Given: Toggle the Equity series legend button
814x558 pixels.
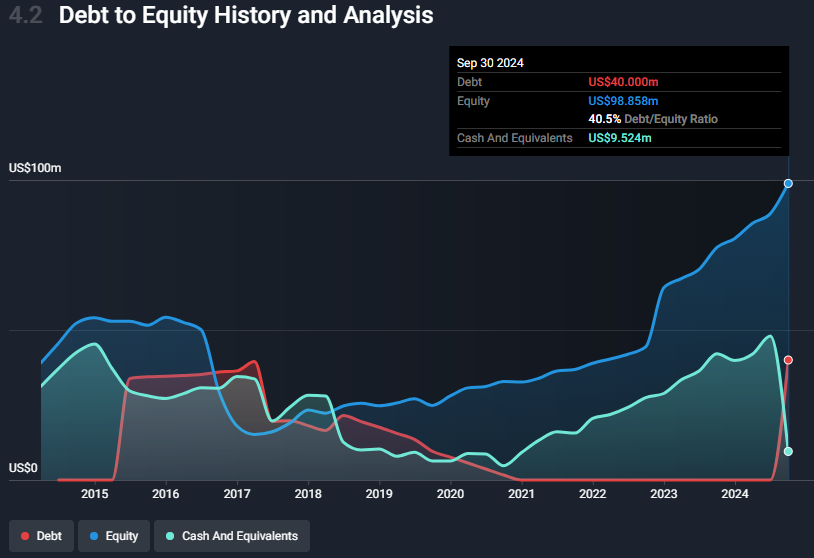Looking at the screenshot, I should 113,536.
